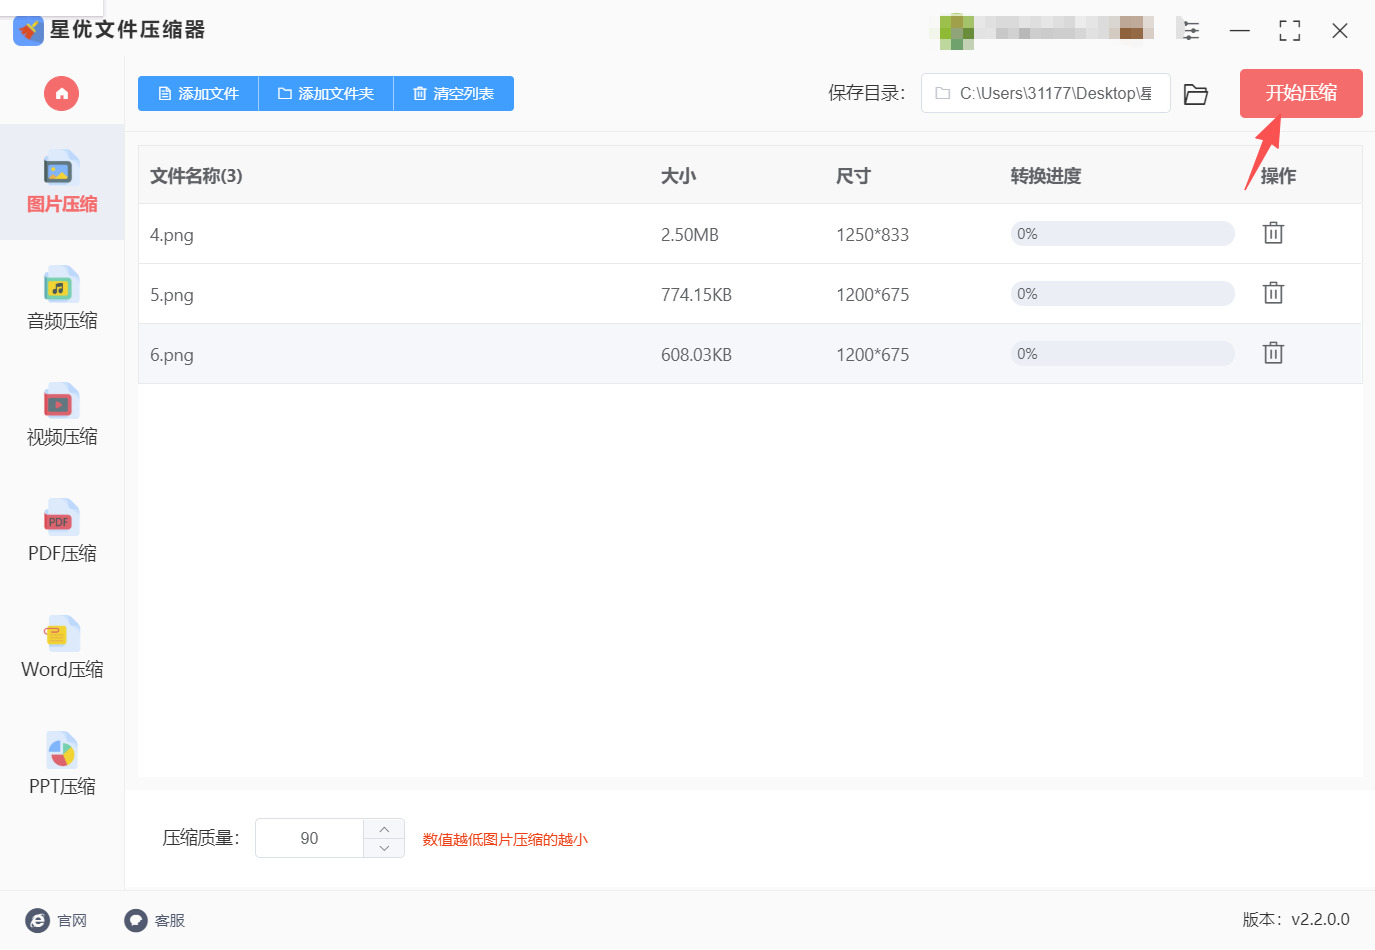
Task: Click the 尺寸 column header
Action: (x=853, y=176)
